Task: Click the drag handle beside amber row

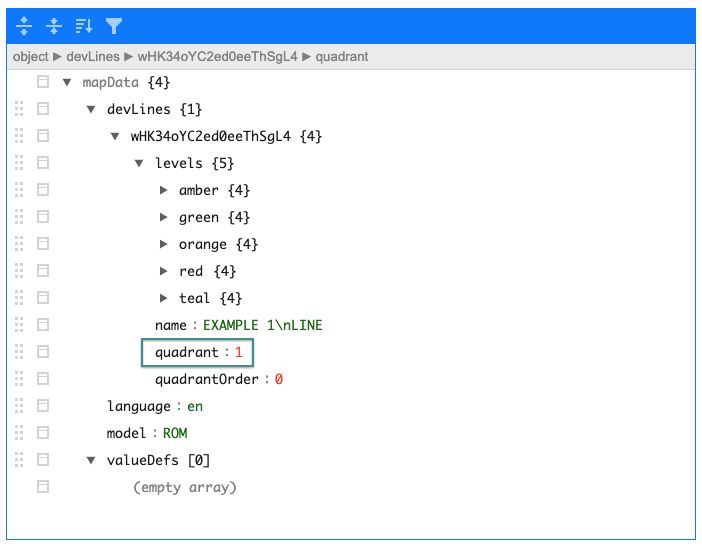Action: pos(19,190)
